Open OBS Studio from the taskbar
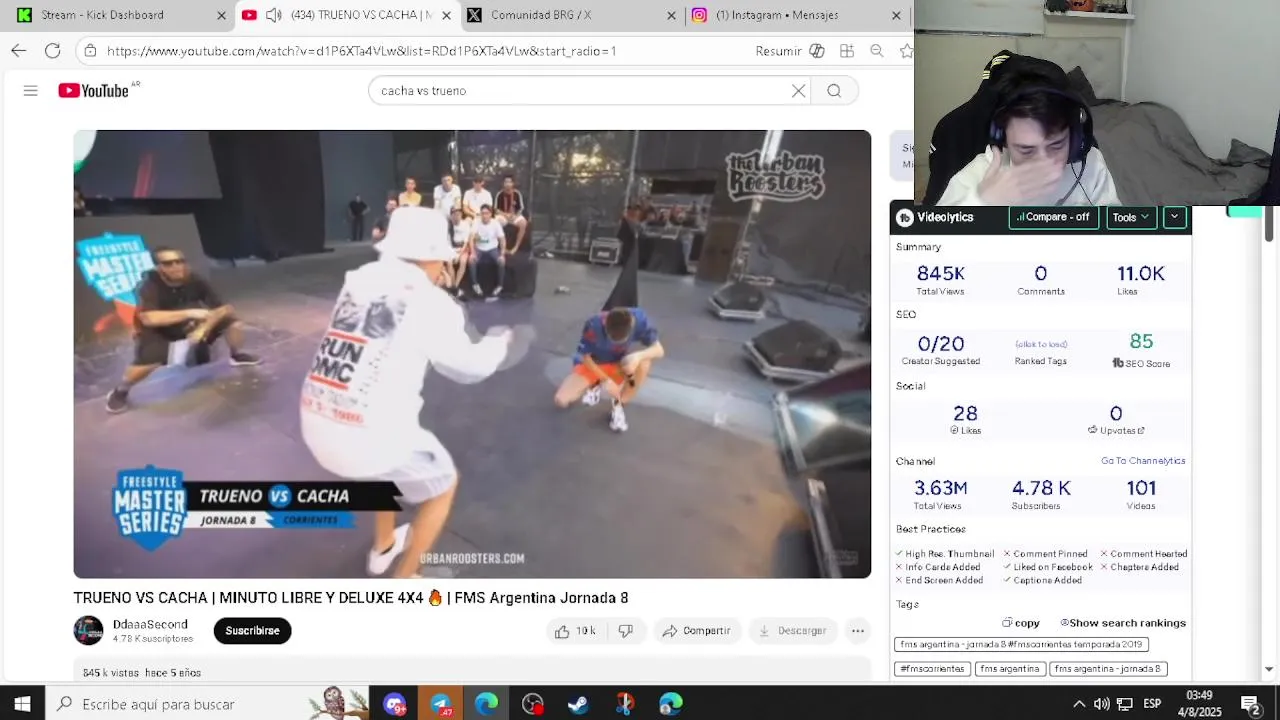 pos(532,704)
